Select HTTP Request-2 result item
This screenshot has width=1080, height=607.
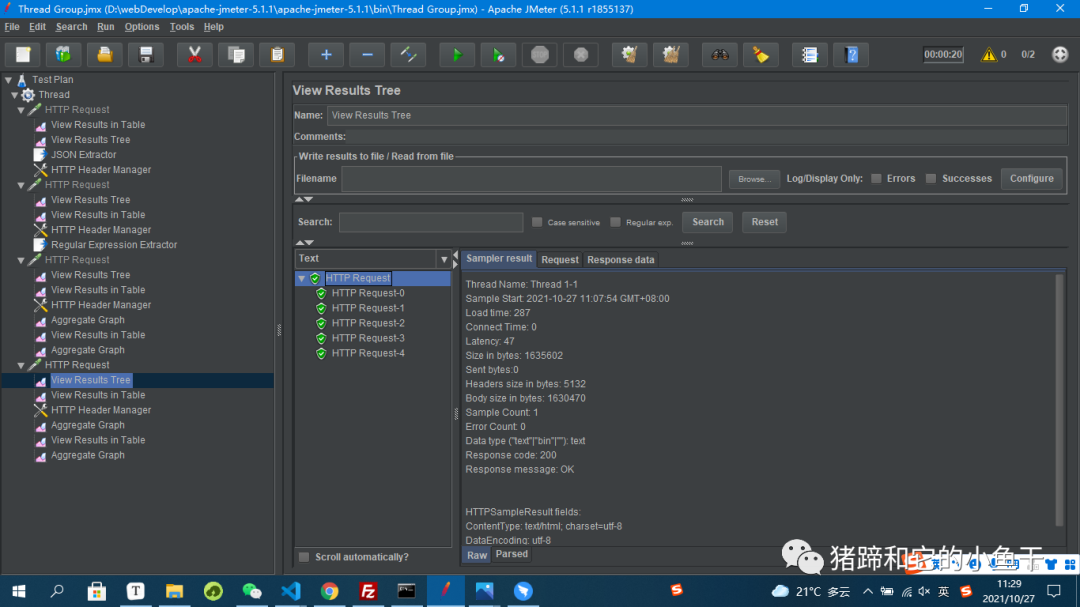[x=368, y=323]
